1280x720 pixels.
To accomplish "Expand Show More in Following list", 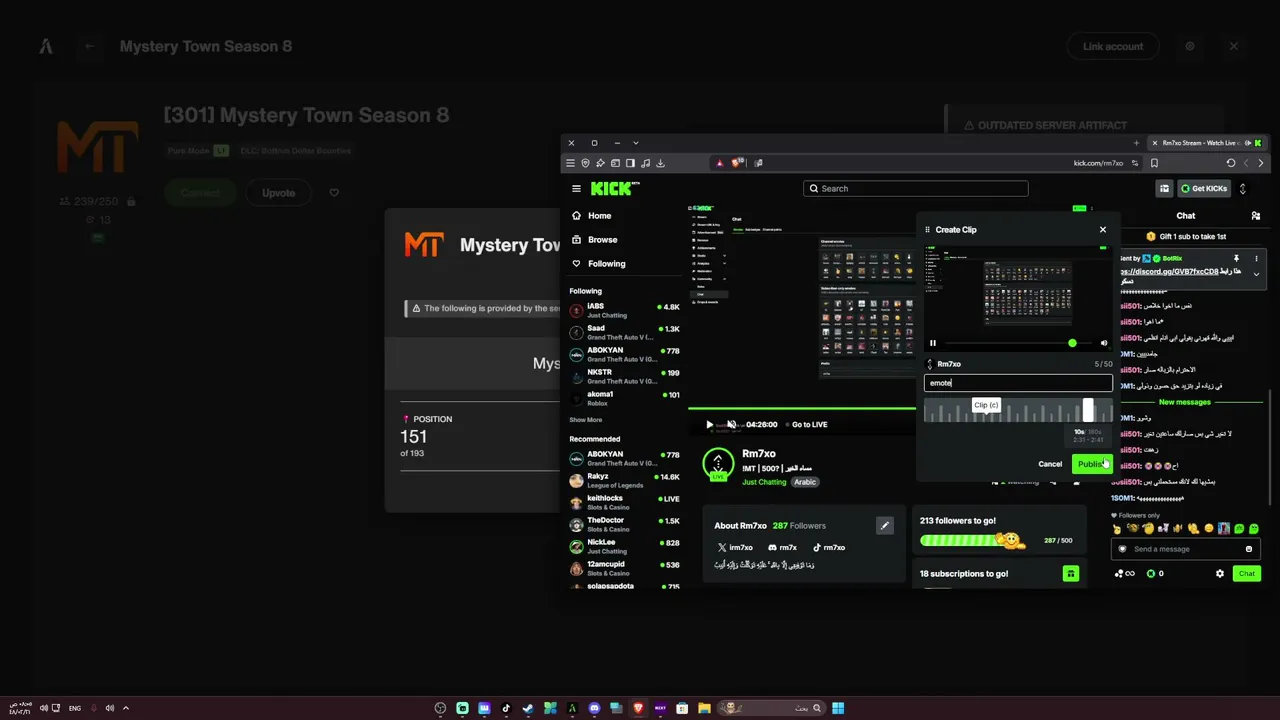I will tap(586, 420).
